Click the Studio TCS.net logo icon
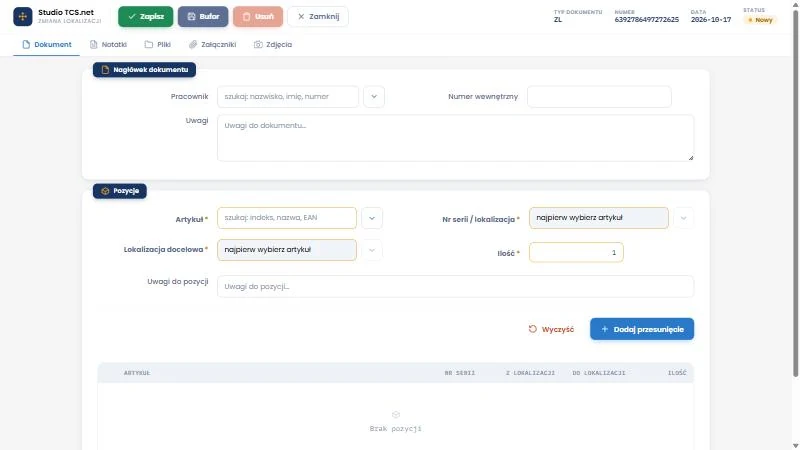 (x=22, y=16)
